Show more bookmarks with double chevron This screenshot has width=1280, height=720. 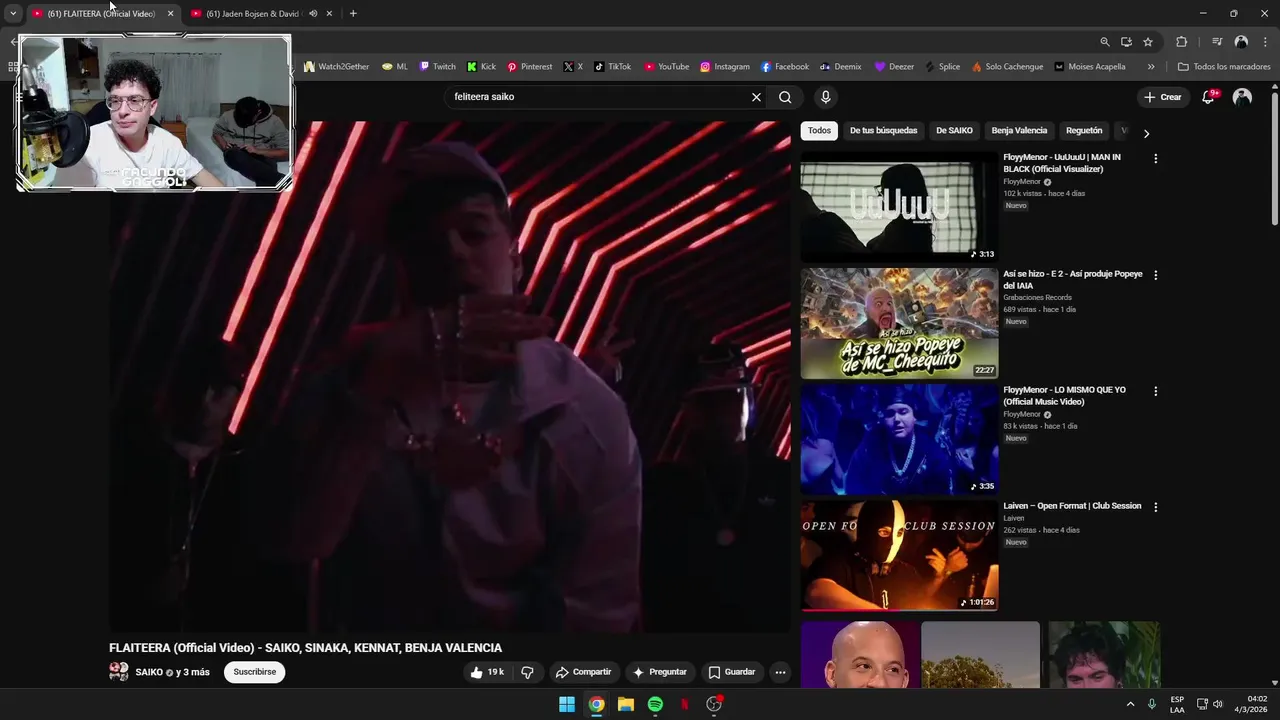click(1151, 67)
